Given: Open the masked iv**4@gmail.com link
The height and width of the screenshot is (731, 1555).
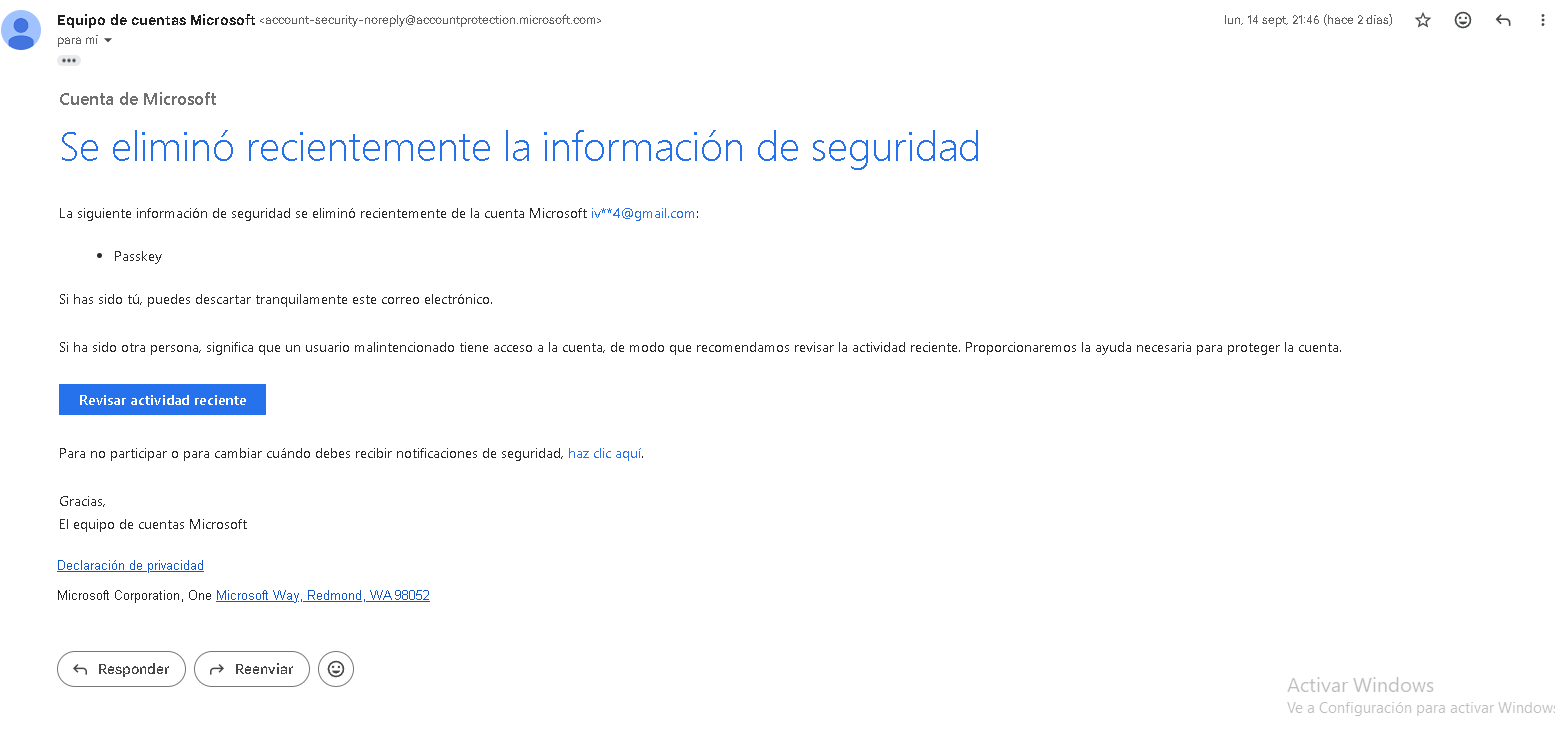Looking at the screenshot, I should coord(643,213).
